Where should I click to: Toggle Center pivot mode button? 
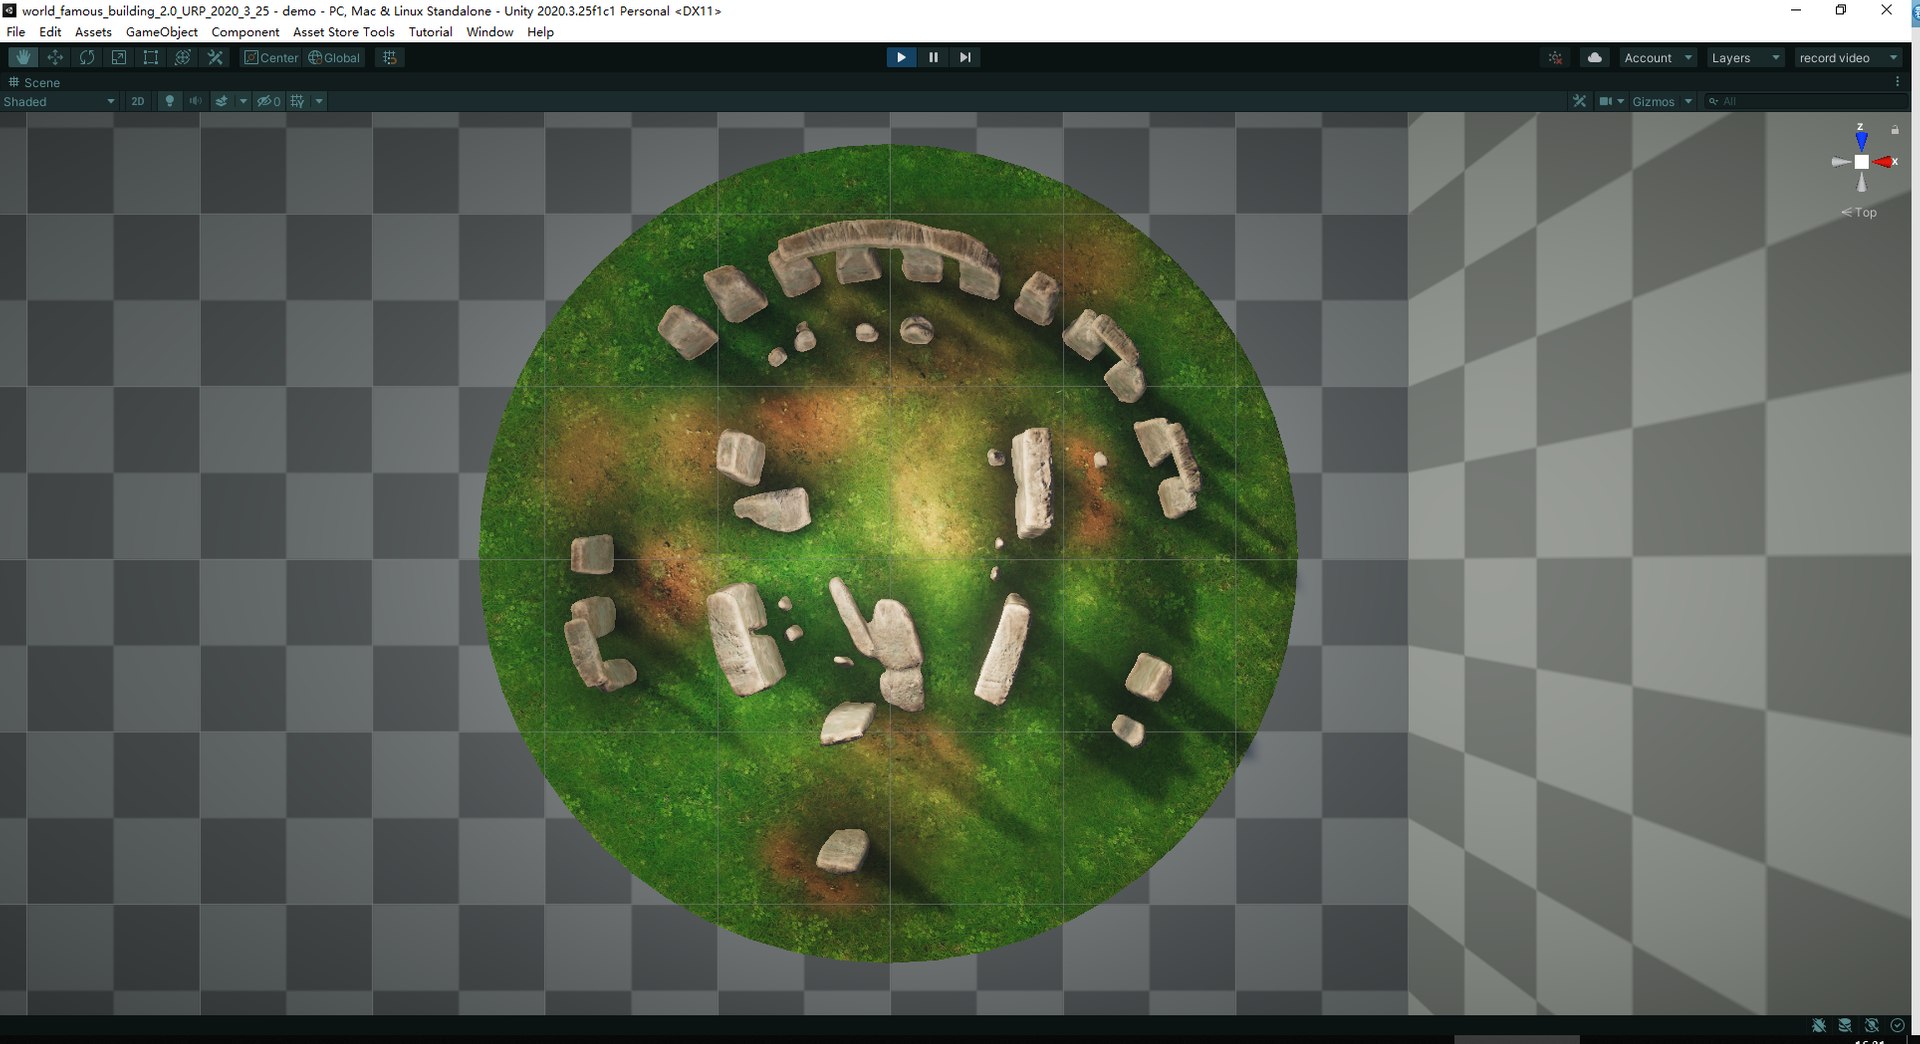271,57
